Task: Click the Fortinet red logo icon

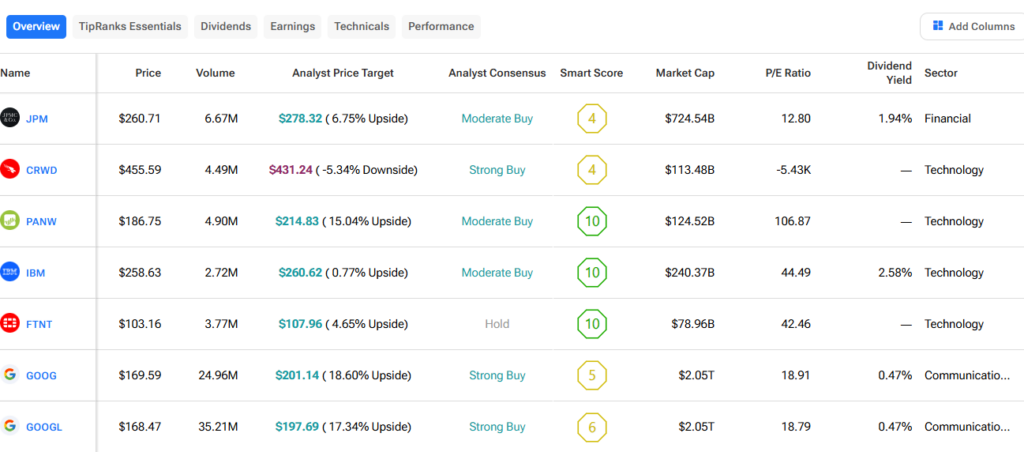Action: point(10,324)
